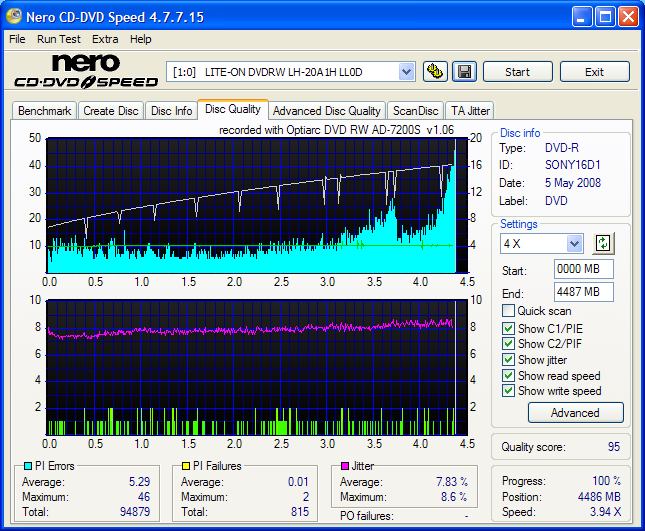
Task: Uncheck Show C1/PIE option
Action: pyautogui.click(x=509, y=327)
